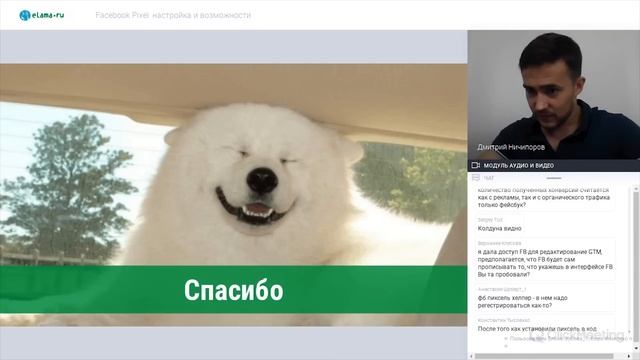
Task: Click the horizontal chat scrollbar thumb
Action: click(x=544, y=356)
